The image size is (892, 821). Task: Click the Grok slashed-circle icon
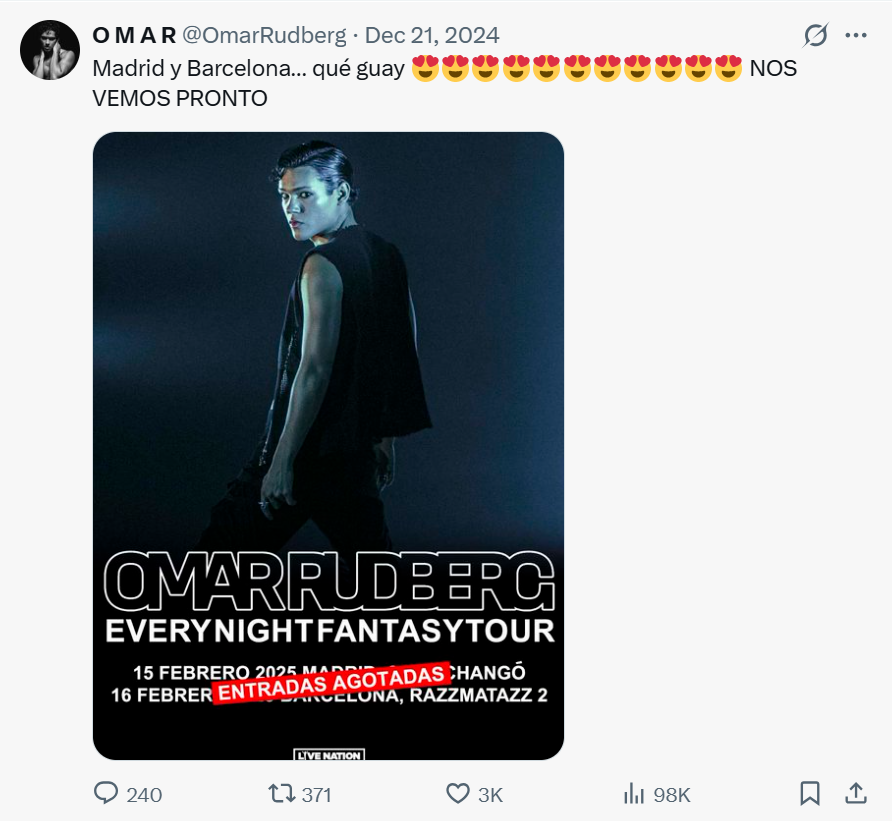(816, 36)
